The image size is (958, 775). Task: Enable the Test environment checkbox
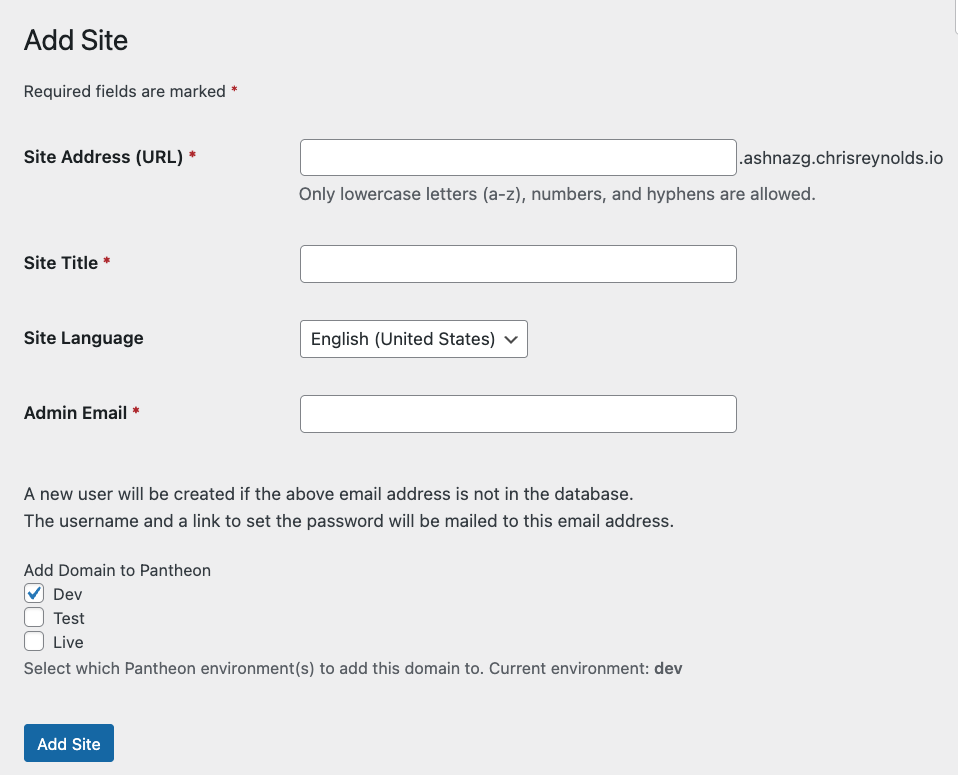[34, 617]
